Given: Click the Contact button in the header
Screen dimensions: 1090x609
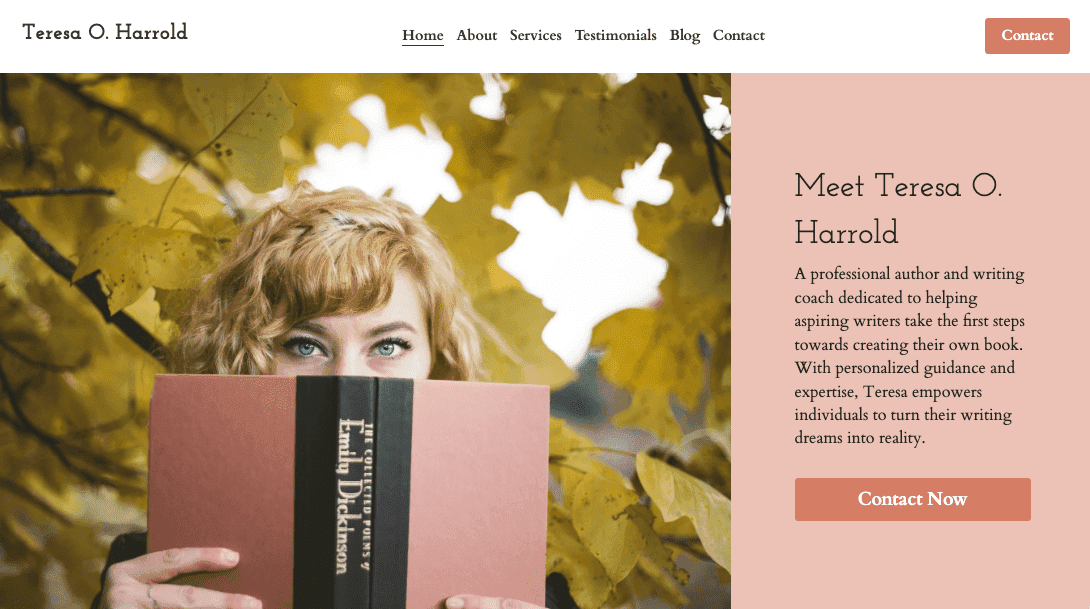Looking at the screenshot, I should [1027, 35].
